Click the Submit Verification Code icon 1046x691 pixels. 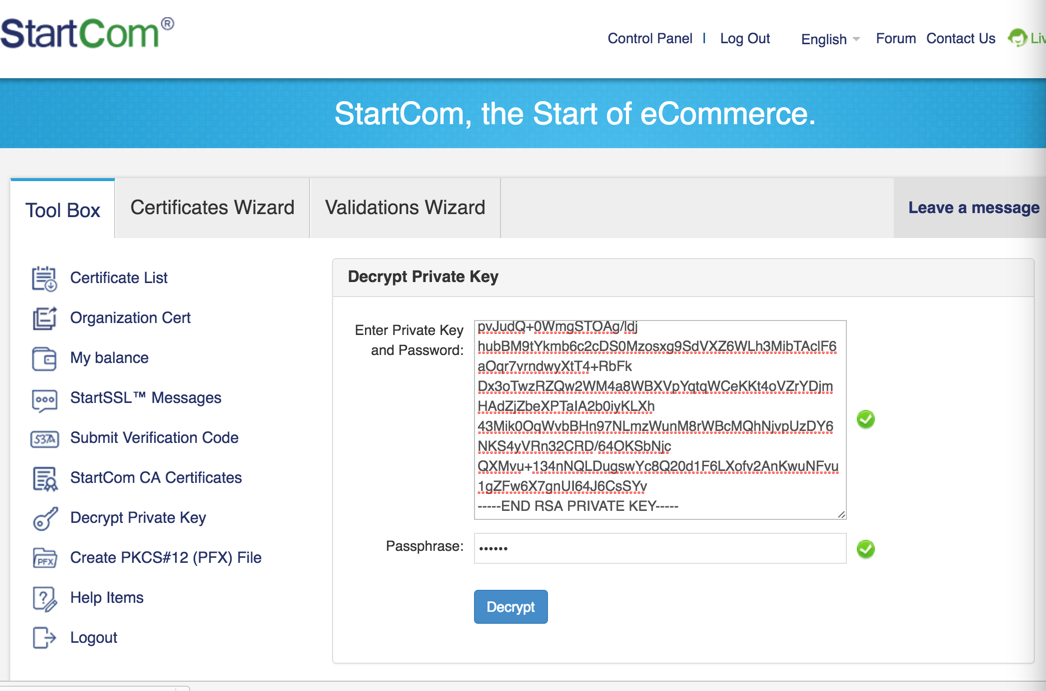(45, 439)
